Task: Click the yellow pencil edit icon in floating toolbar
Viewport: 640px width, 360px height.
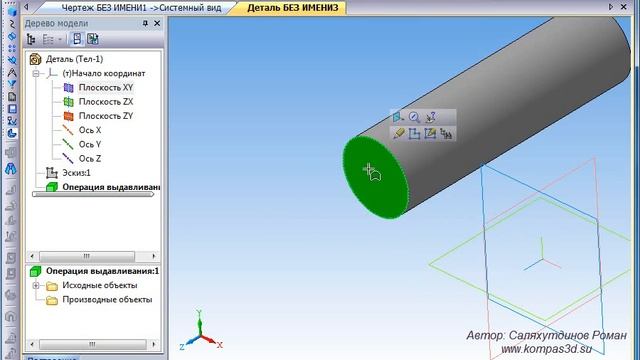Action: pos(398,133)
